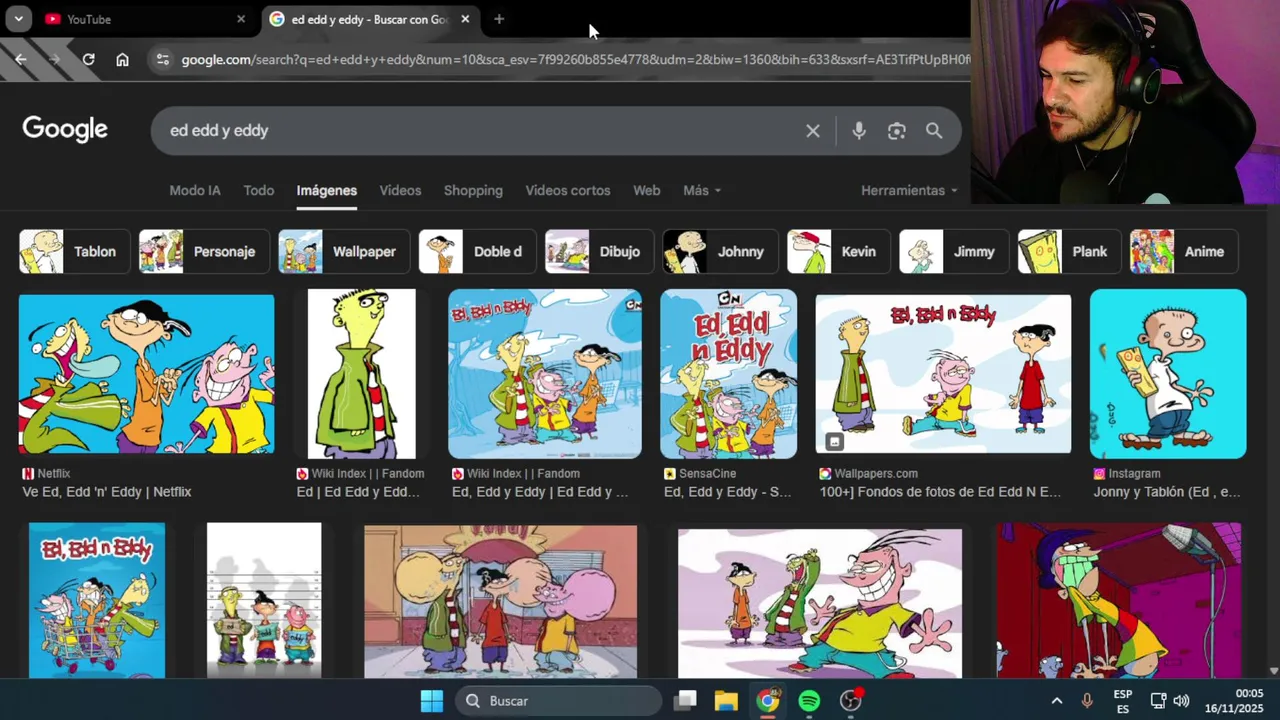1280x720 pixels.
Task: Open File Explorer from taskbar
Action: (x=726, y=701)
